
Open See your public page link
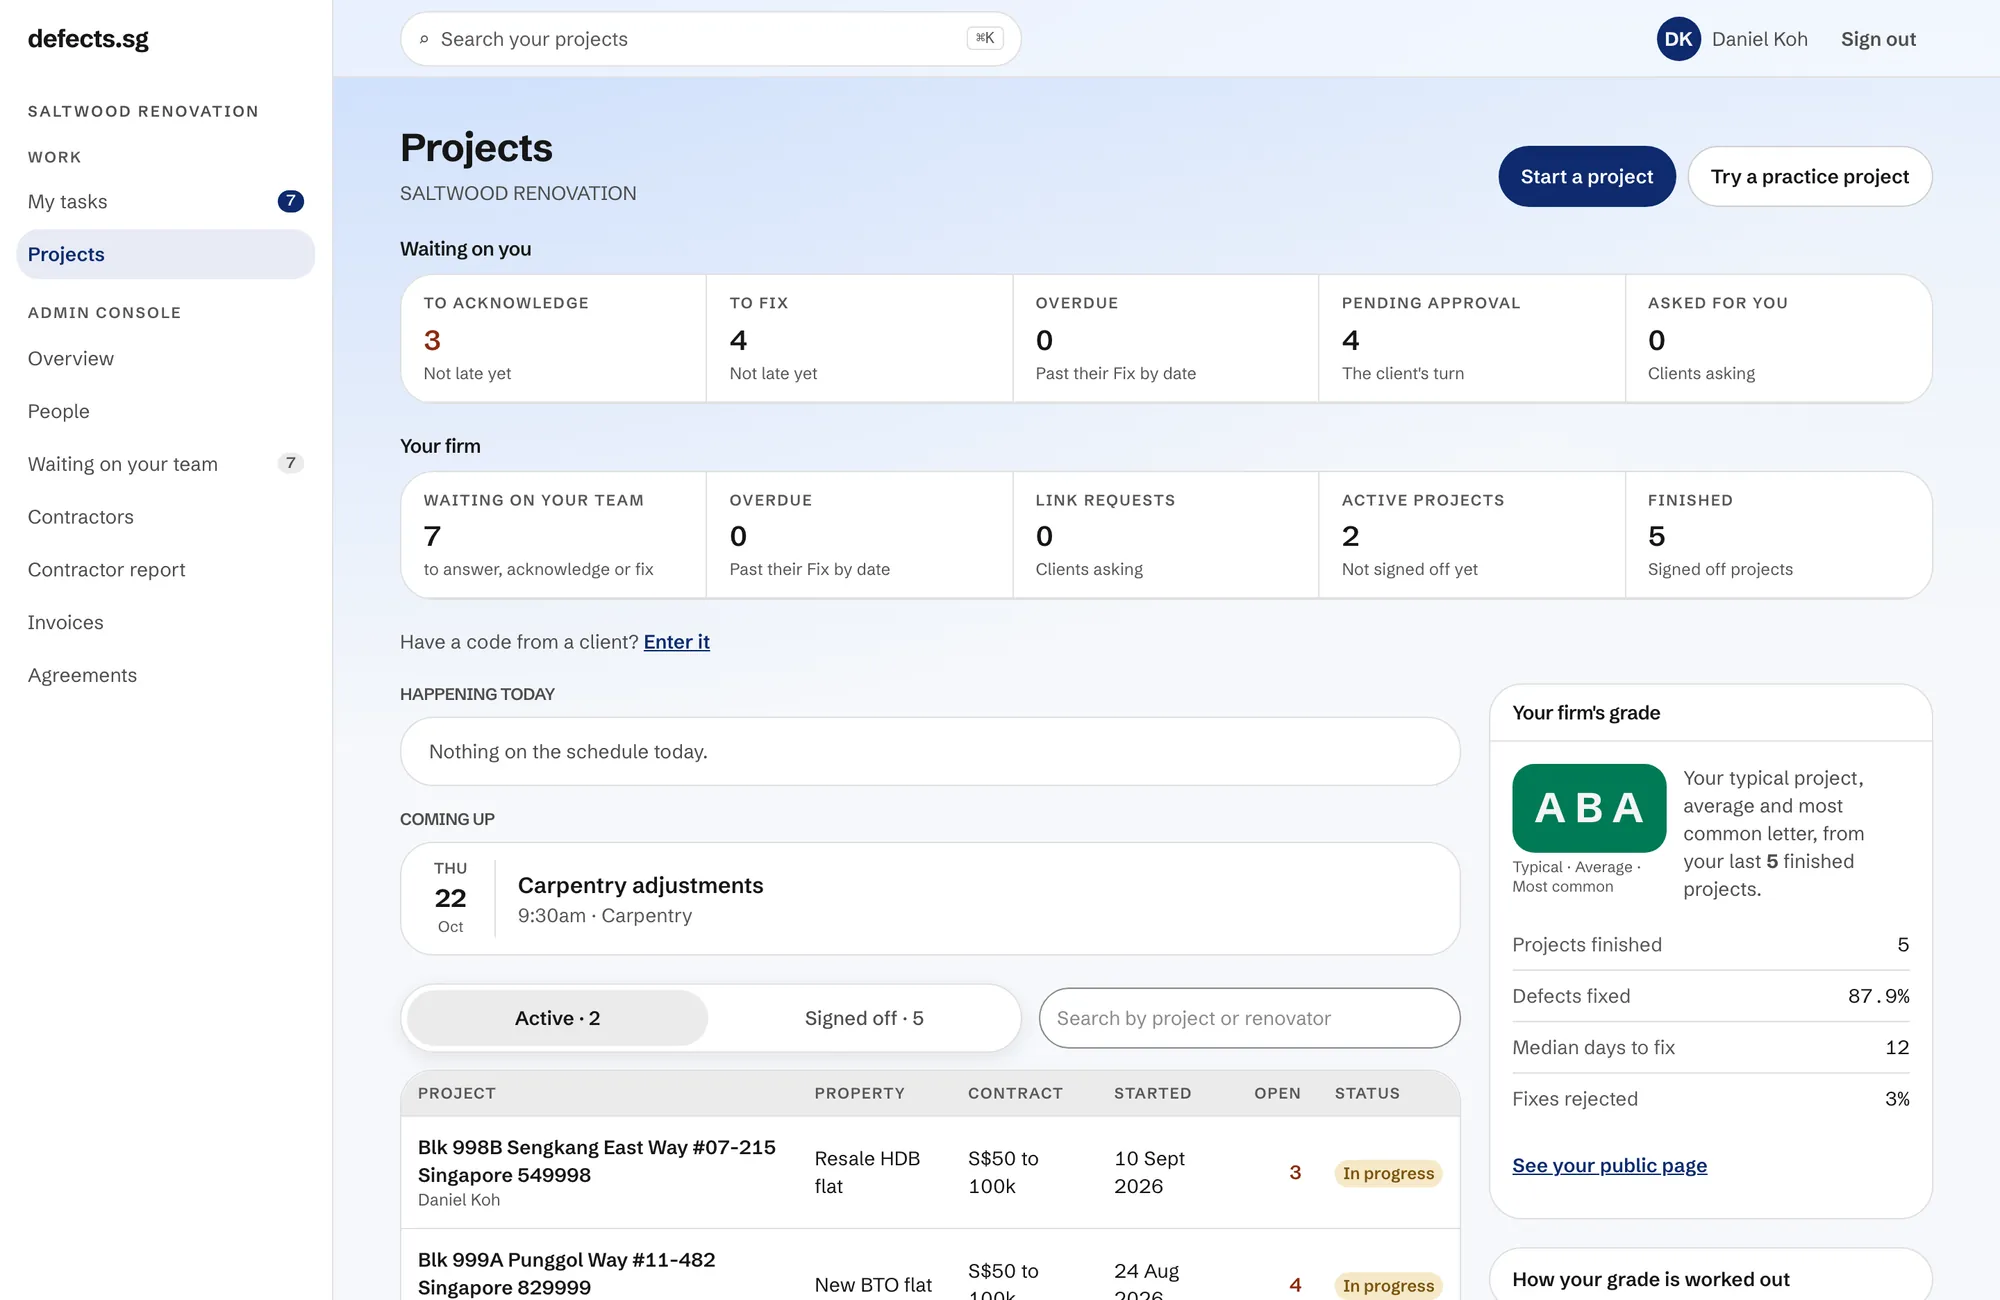click(1609, 1166)
